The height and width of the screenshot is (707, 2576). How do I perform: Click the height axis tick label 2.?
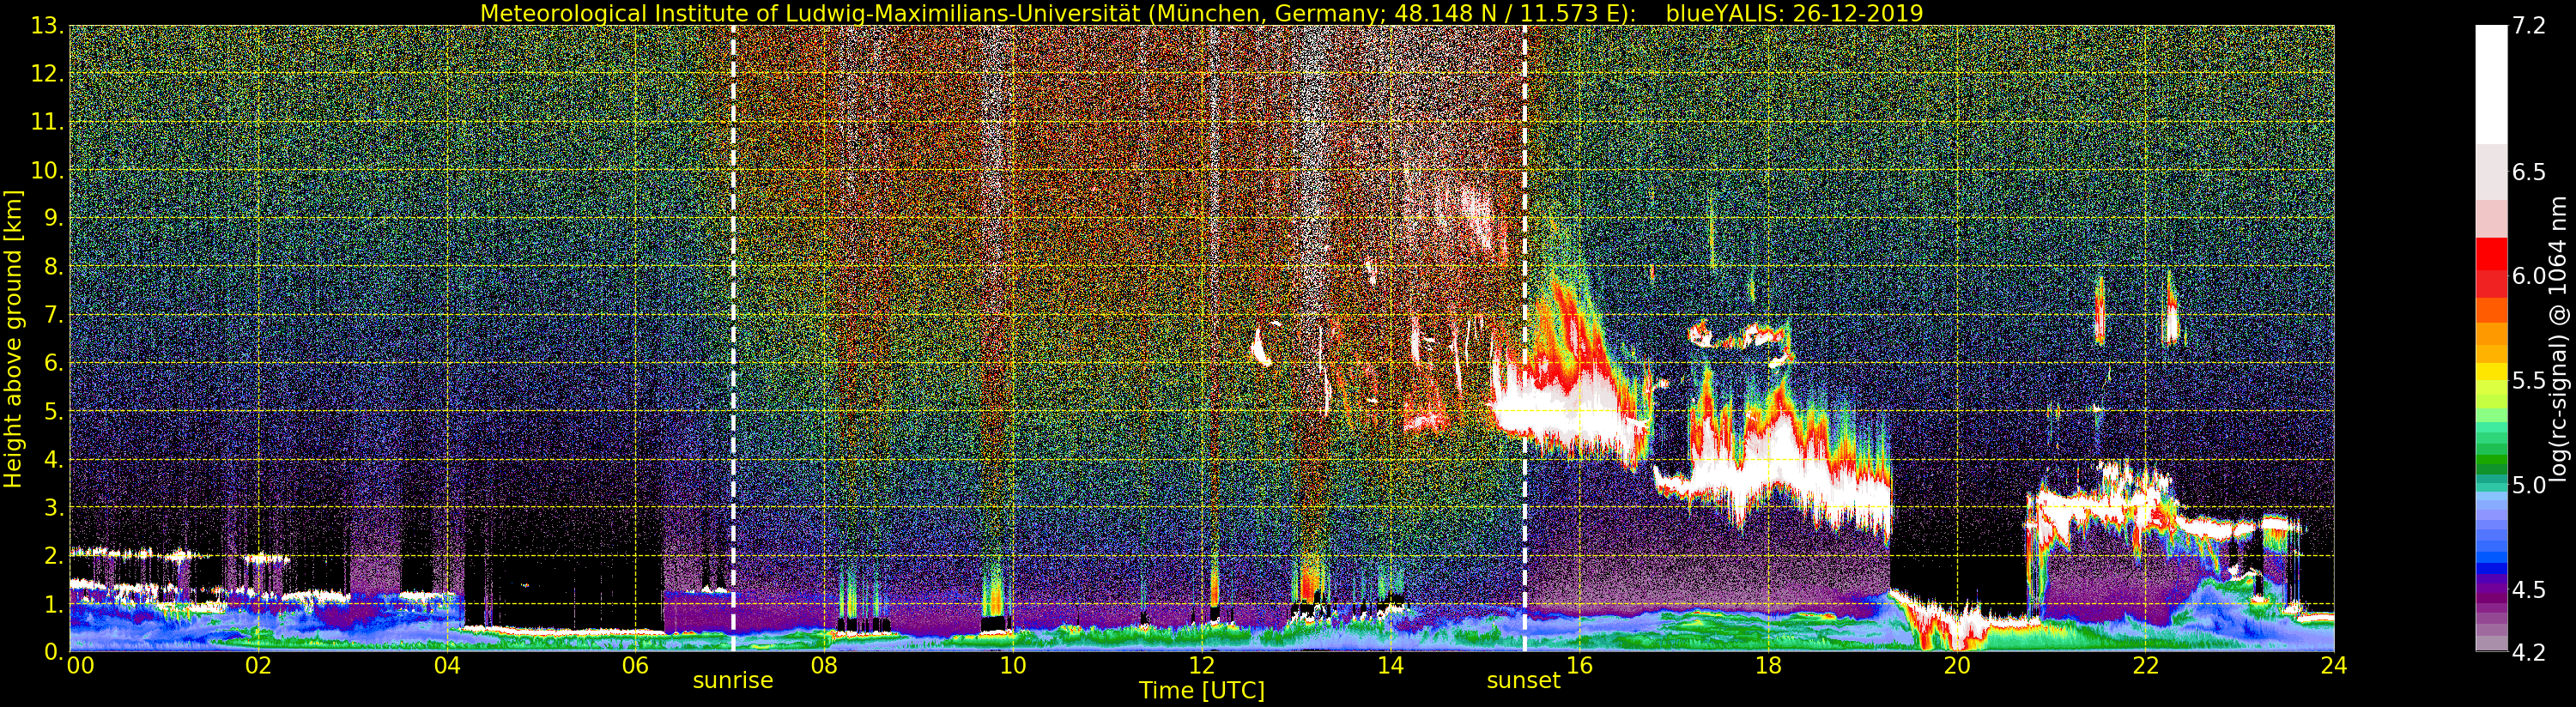pos(54,556)
